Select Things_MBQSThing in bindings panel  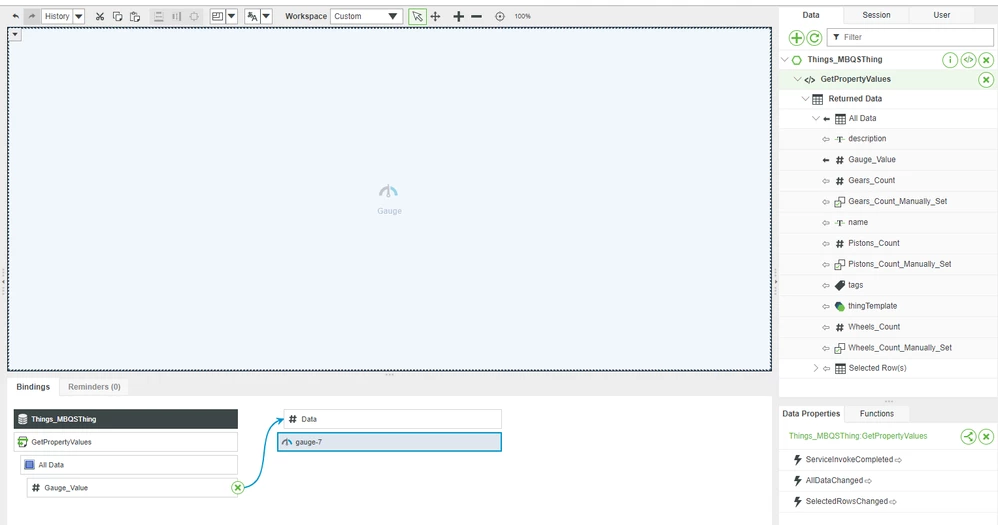[126, 419]
